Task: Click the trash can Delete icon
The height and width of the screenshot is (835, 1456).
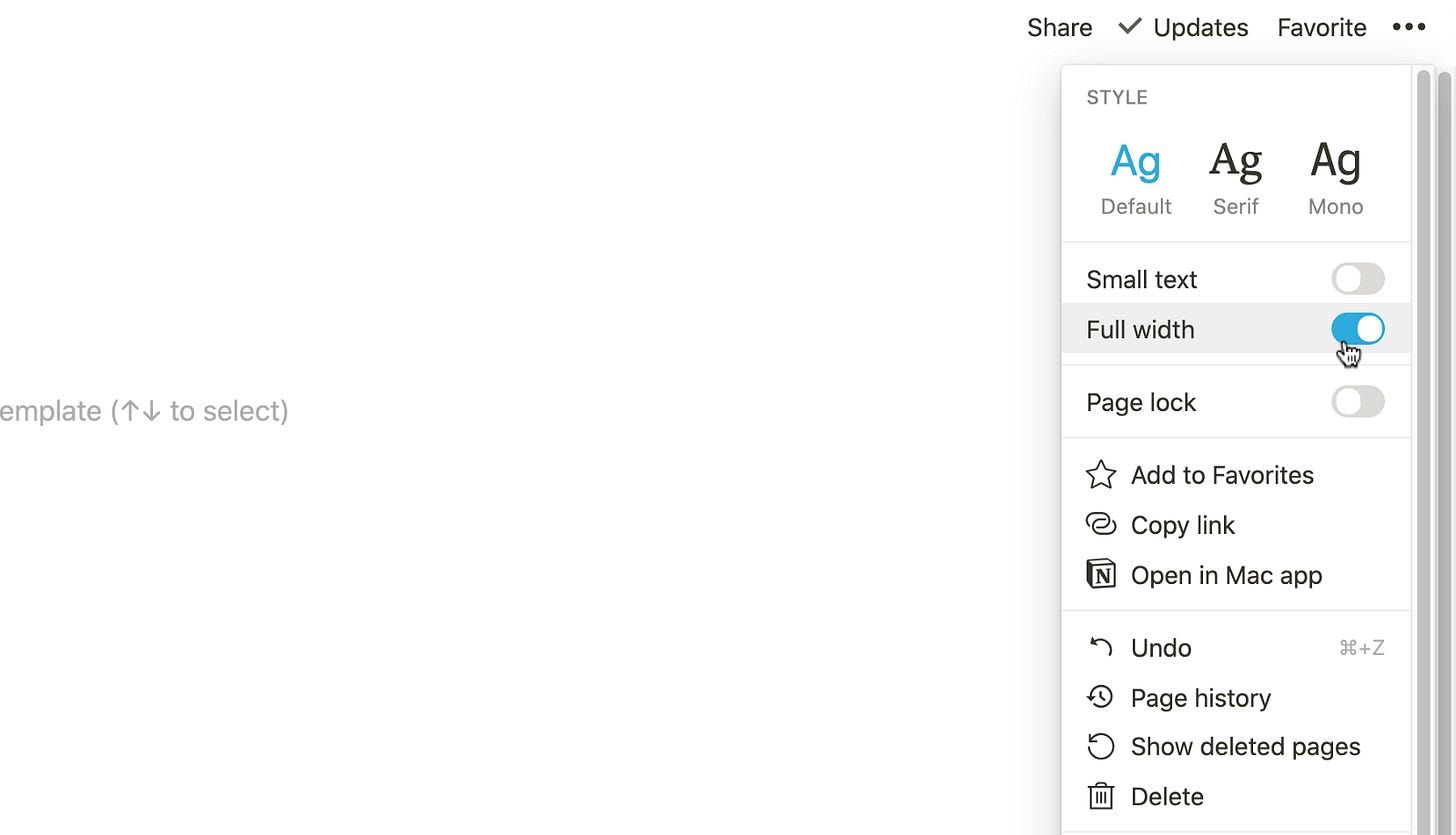Action: 1101,796
